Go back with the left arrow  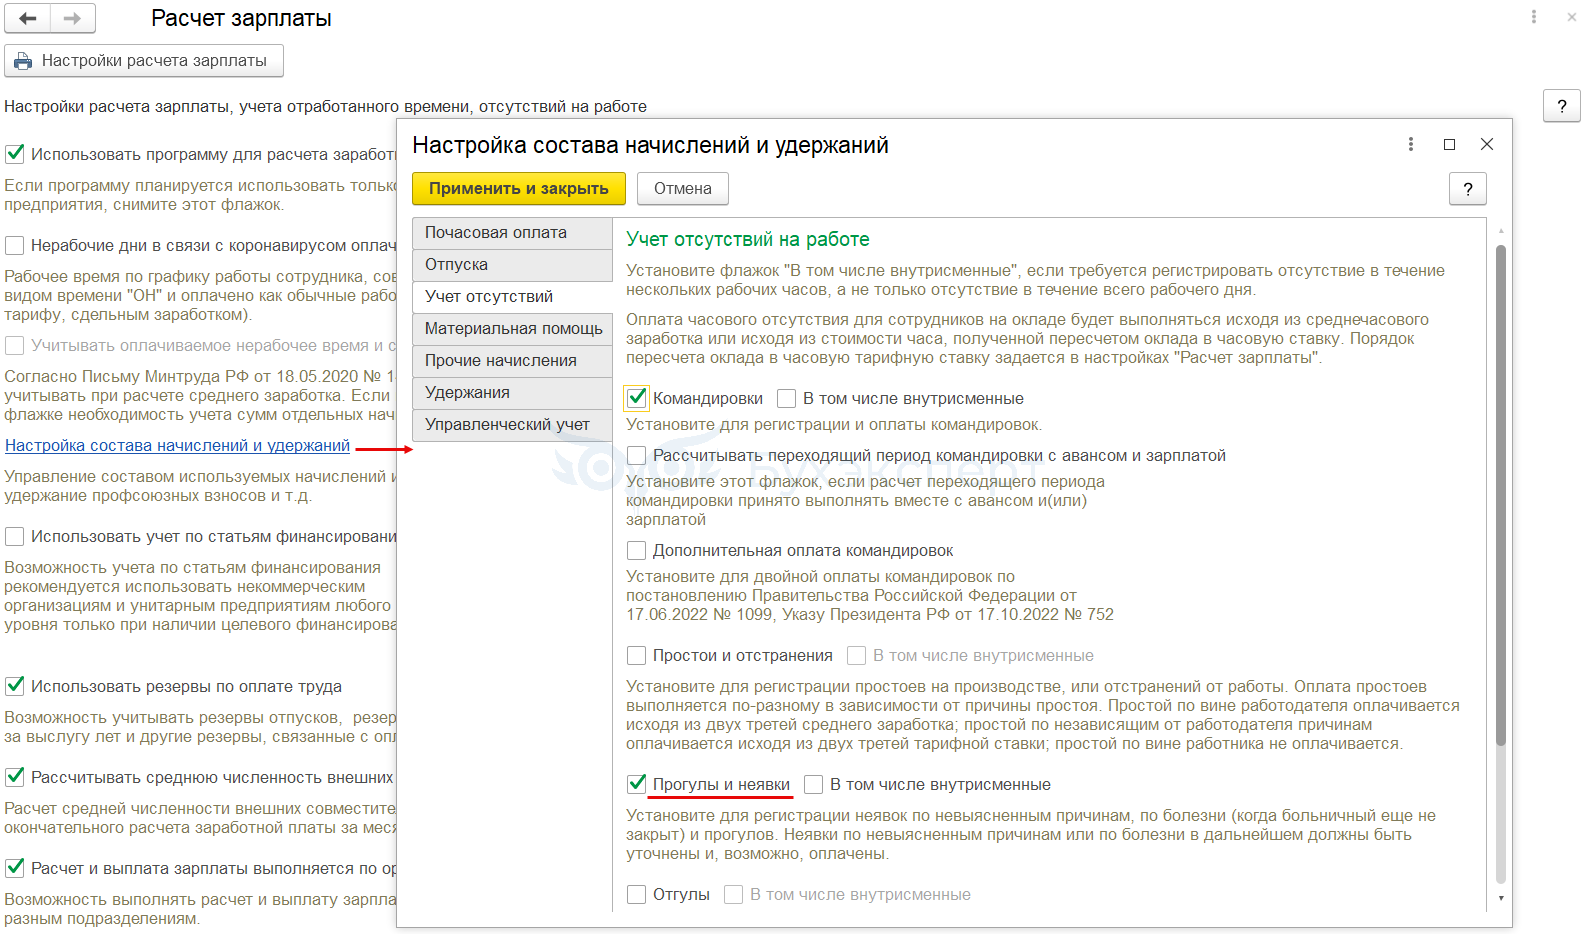click(28, 18)
